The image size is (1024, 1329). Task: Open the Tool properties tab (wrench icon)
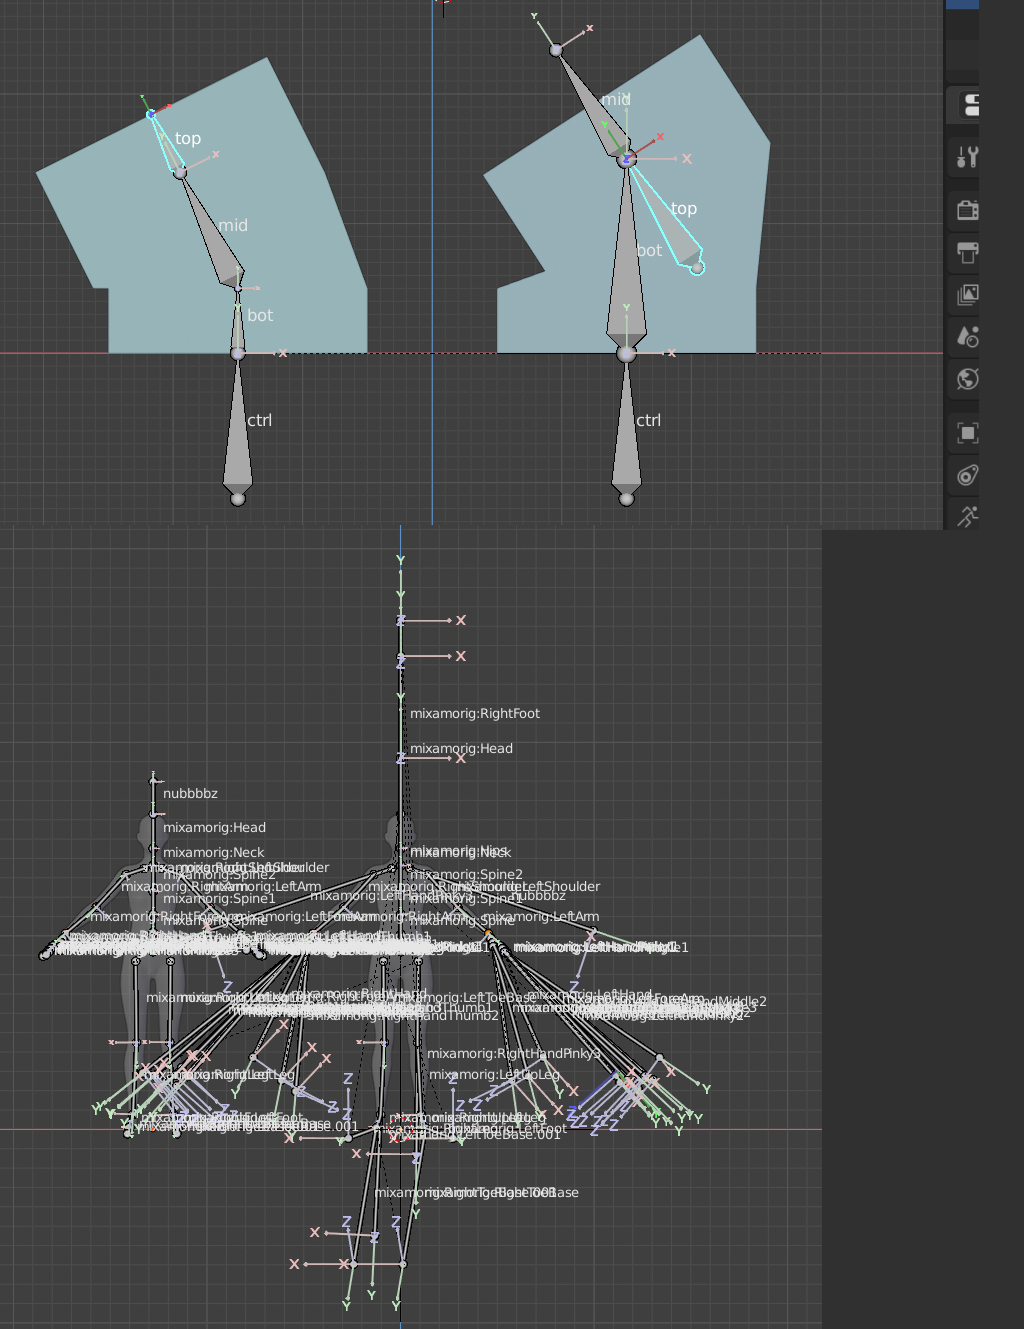point(967,156)
